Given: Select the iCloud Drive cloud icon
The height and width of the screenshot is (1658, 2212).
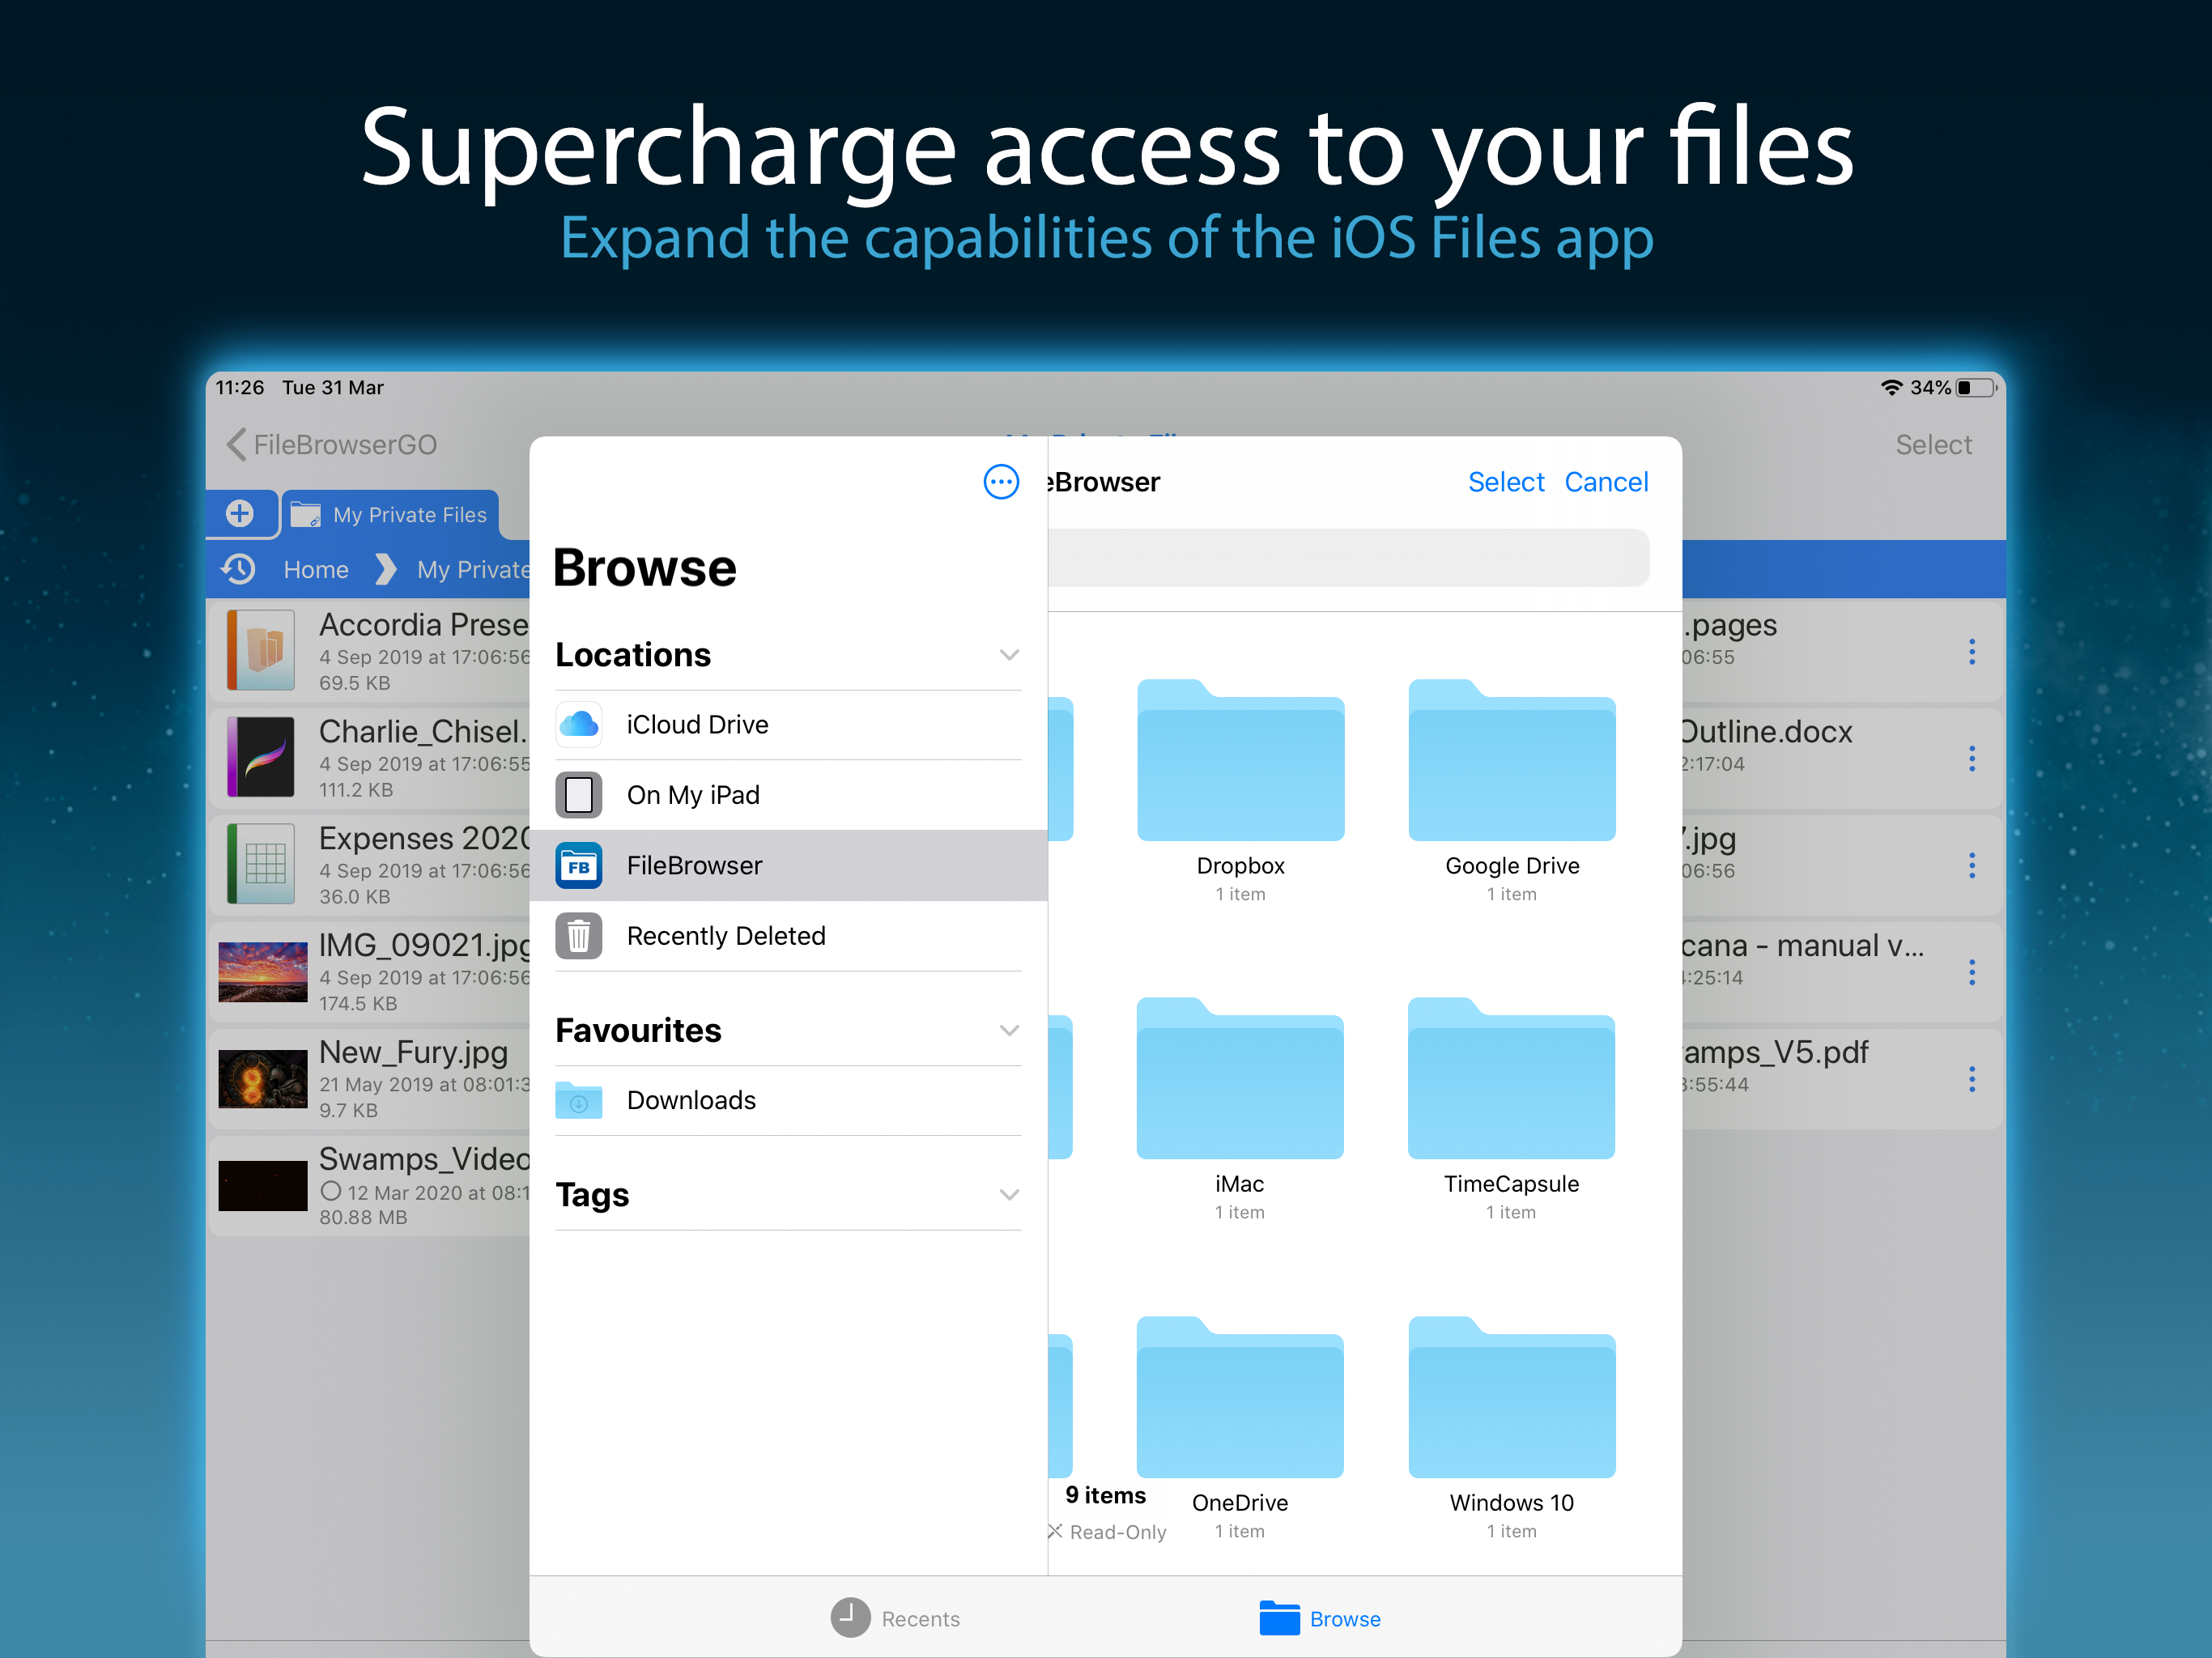Looking at the screenshot, I should pos(579,724).
